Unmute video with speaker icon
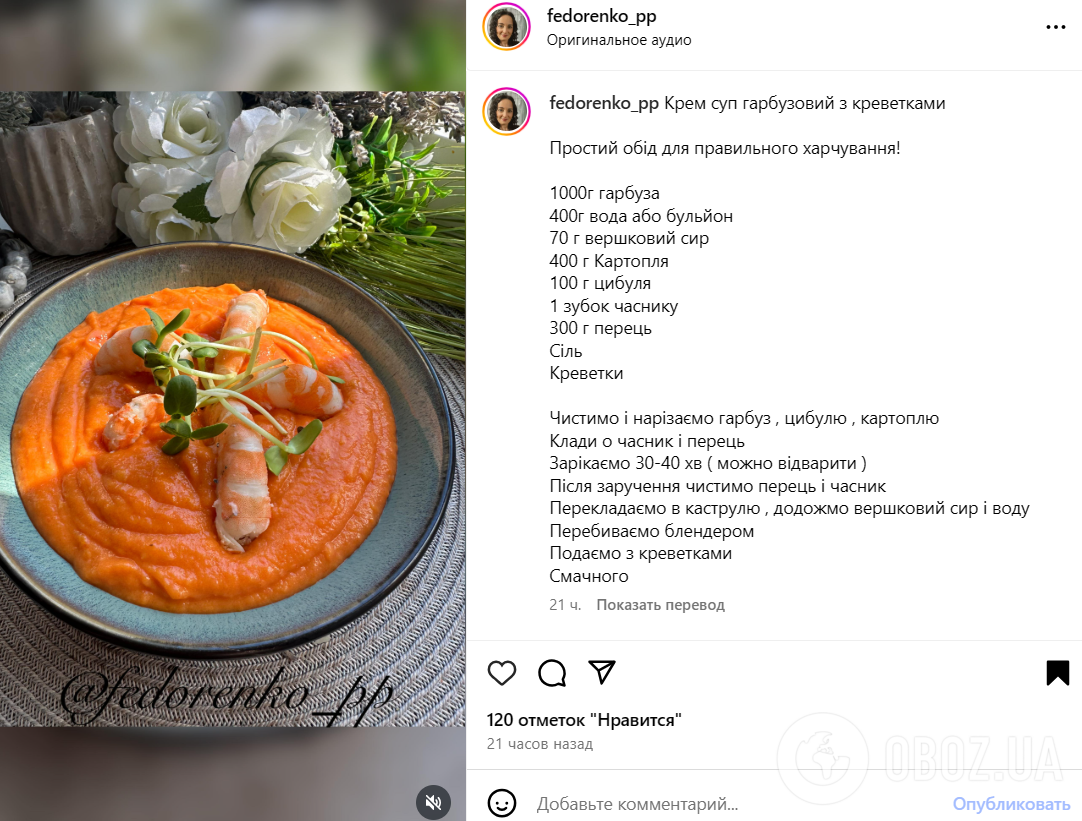 tap(433, 802)
